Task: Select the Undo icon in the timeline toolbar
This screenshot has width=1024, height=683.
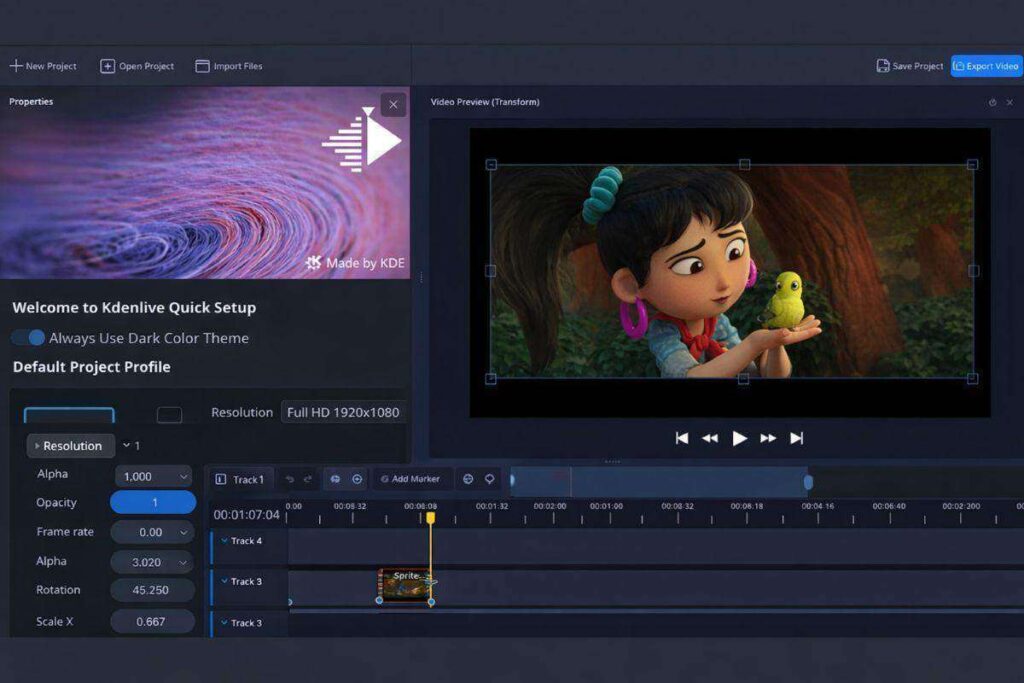Action: tap(290, 479)
